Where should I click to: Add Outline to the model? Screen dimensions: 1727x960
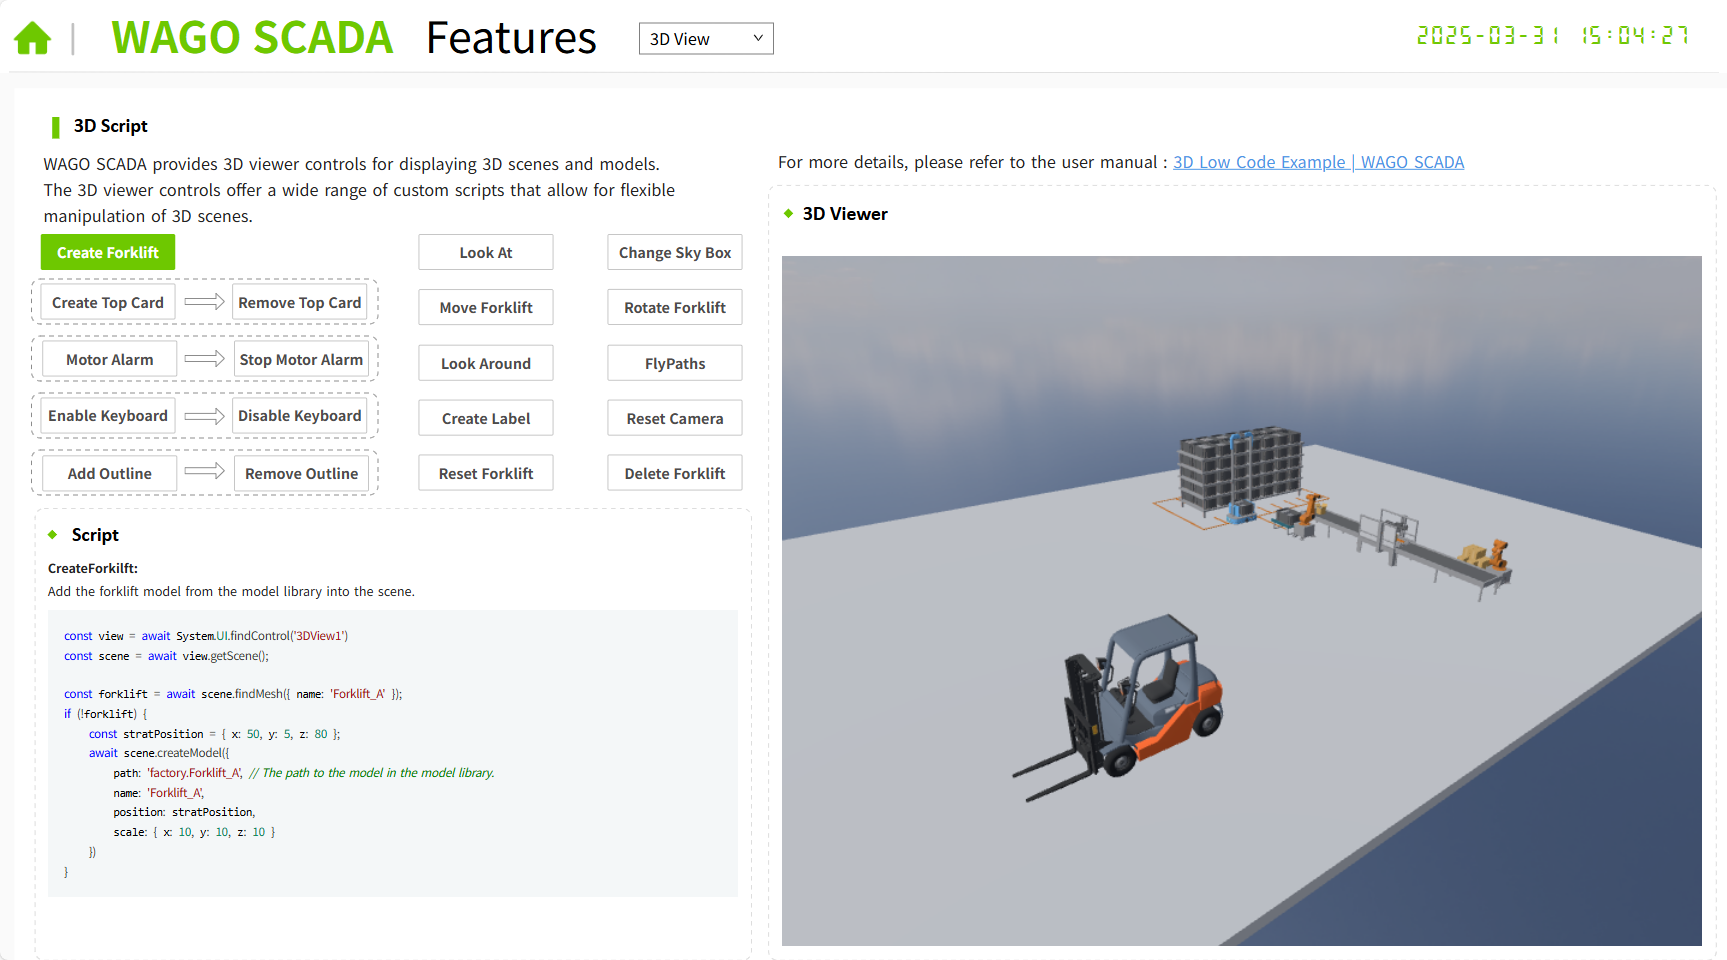coord(109,474)
